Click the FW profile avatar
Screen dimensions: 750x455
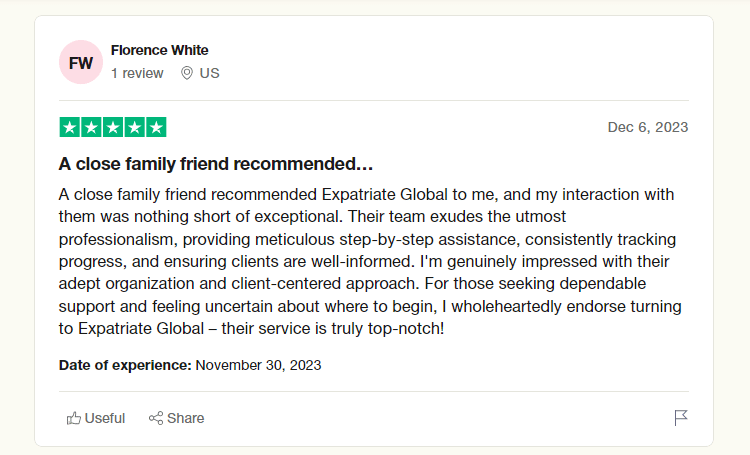[x=81, y=62]
